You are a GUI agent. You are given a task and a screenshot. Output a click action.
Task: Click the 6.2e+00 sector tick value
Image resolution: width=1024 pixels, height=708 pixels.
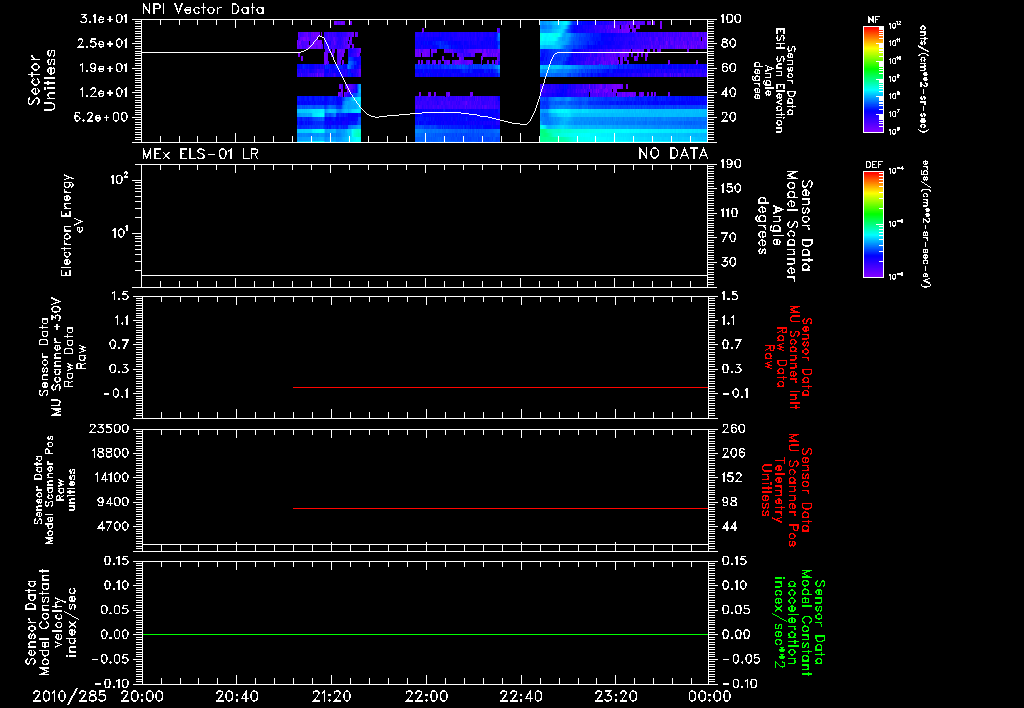tap(103, 118)
